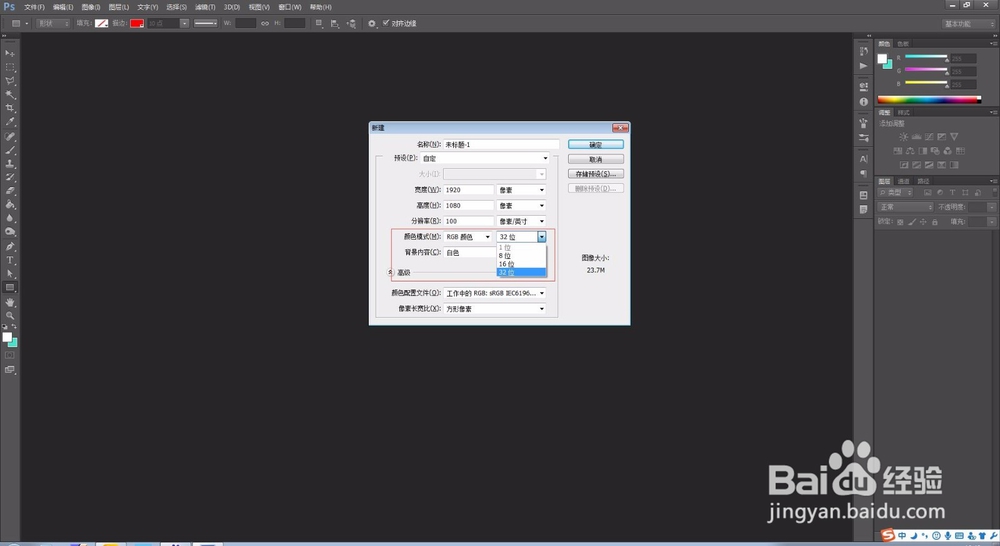The width and height of the screenshot is (1000, 546).
Task: Choose 32 位 from the bit depth list
Action: point(521,272)
